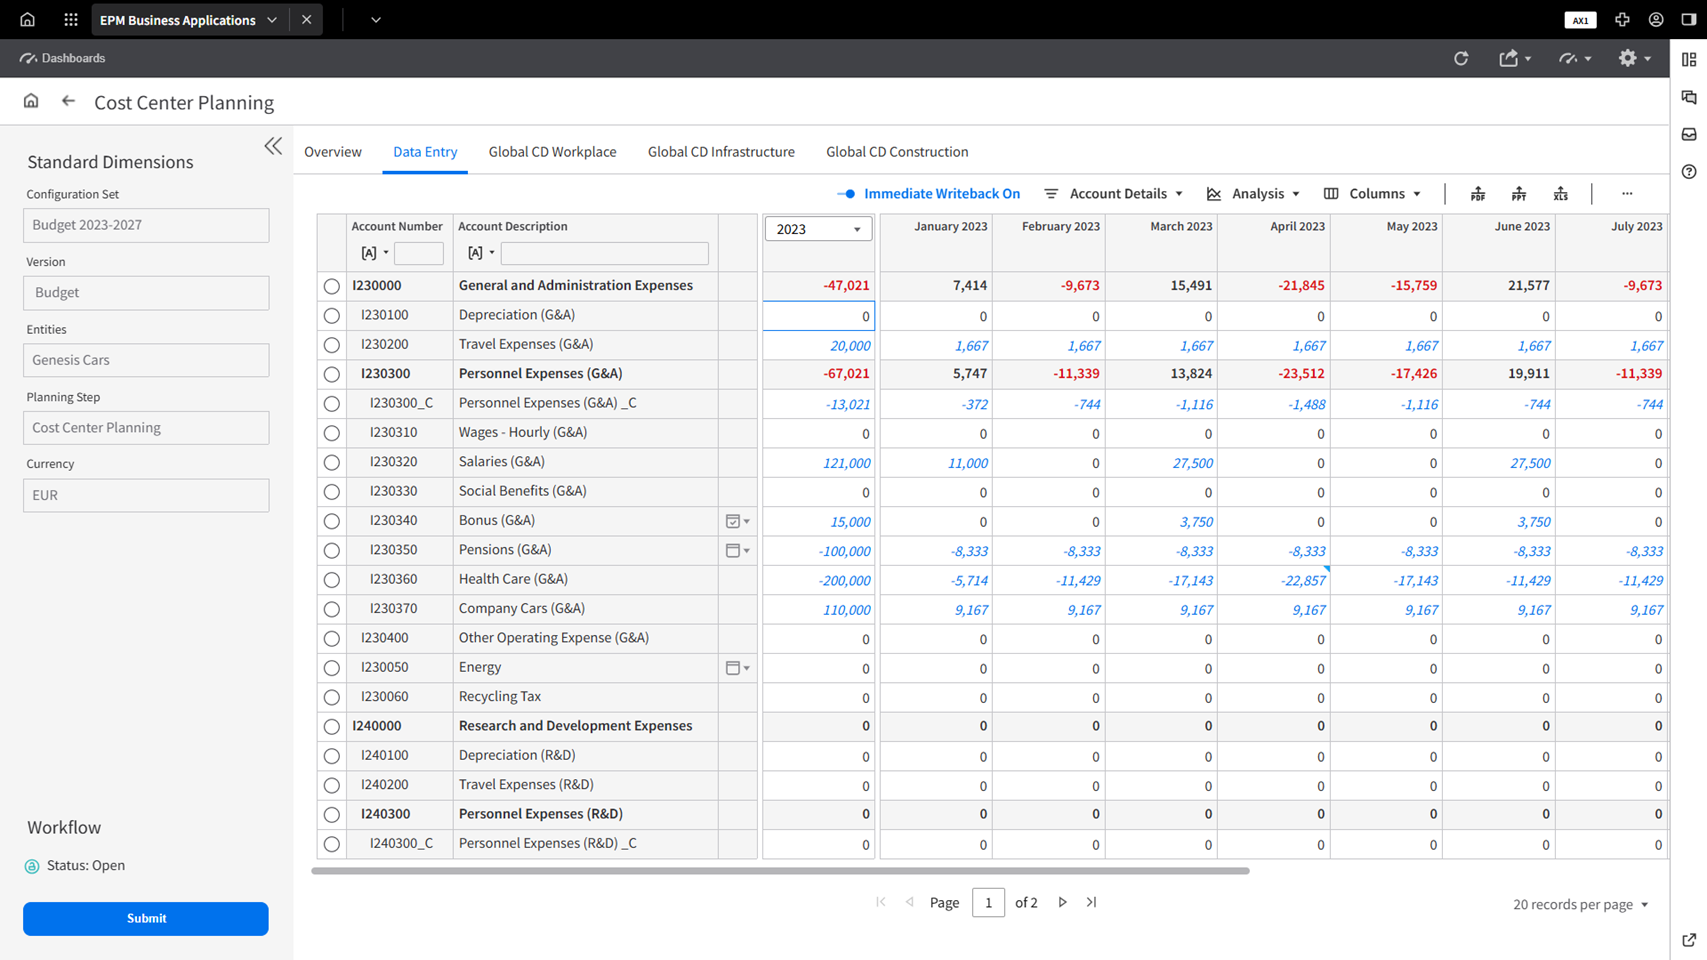Open the settings gear menu
The height and width of the screenshot is (960, 1707).
(1633, 58)
